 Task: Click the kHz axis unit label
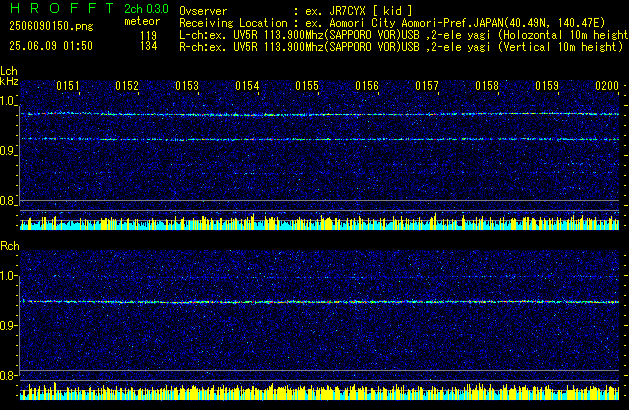point(9,81)
